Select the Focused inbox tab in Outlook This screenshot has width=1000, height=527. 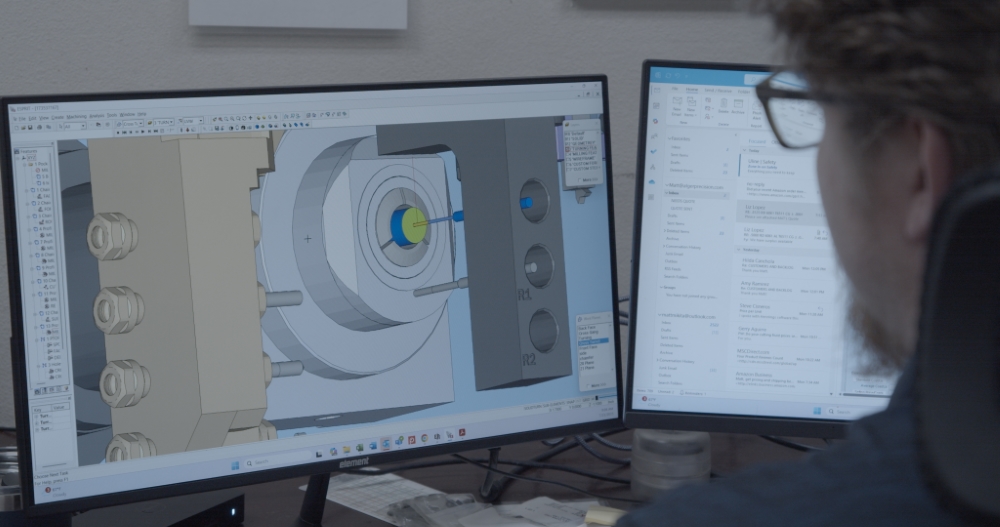point(757,142)
